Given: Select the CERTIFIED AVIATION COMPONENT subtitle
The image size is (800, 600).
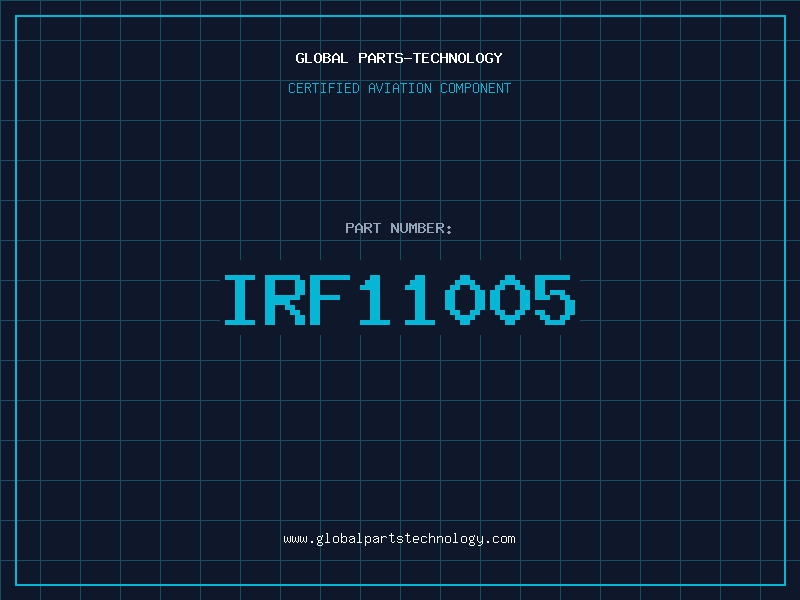Looking at the screenshot, I should pyautogui.click(x=399, y=88).
